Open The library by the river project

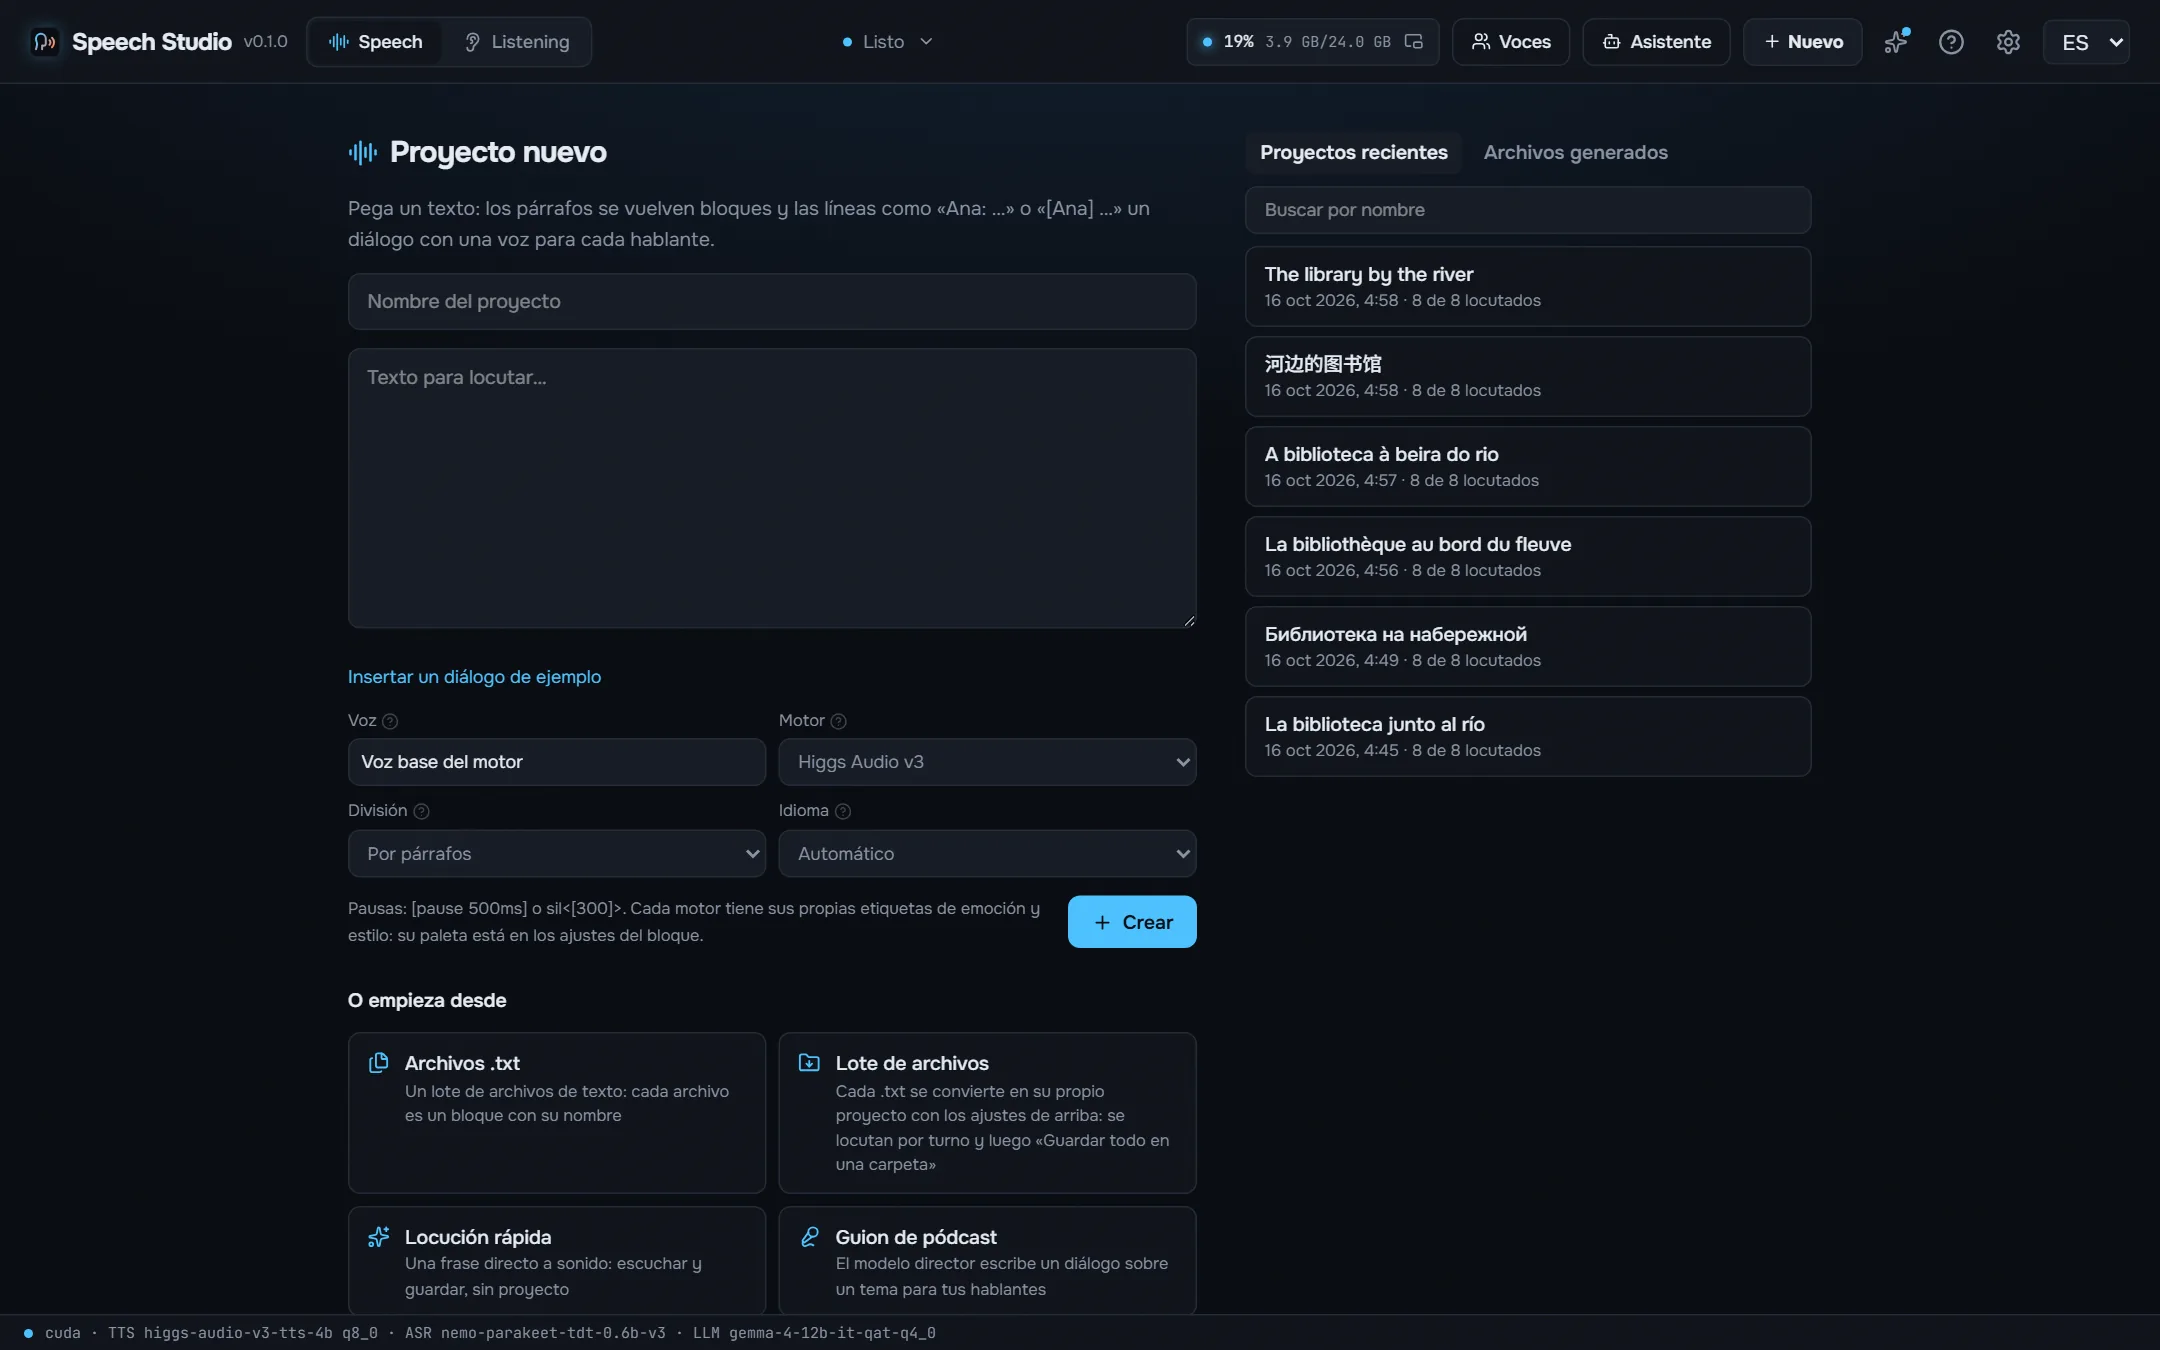(1528, 287)
